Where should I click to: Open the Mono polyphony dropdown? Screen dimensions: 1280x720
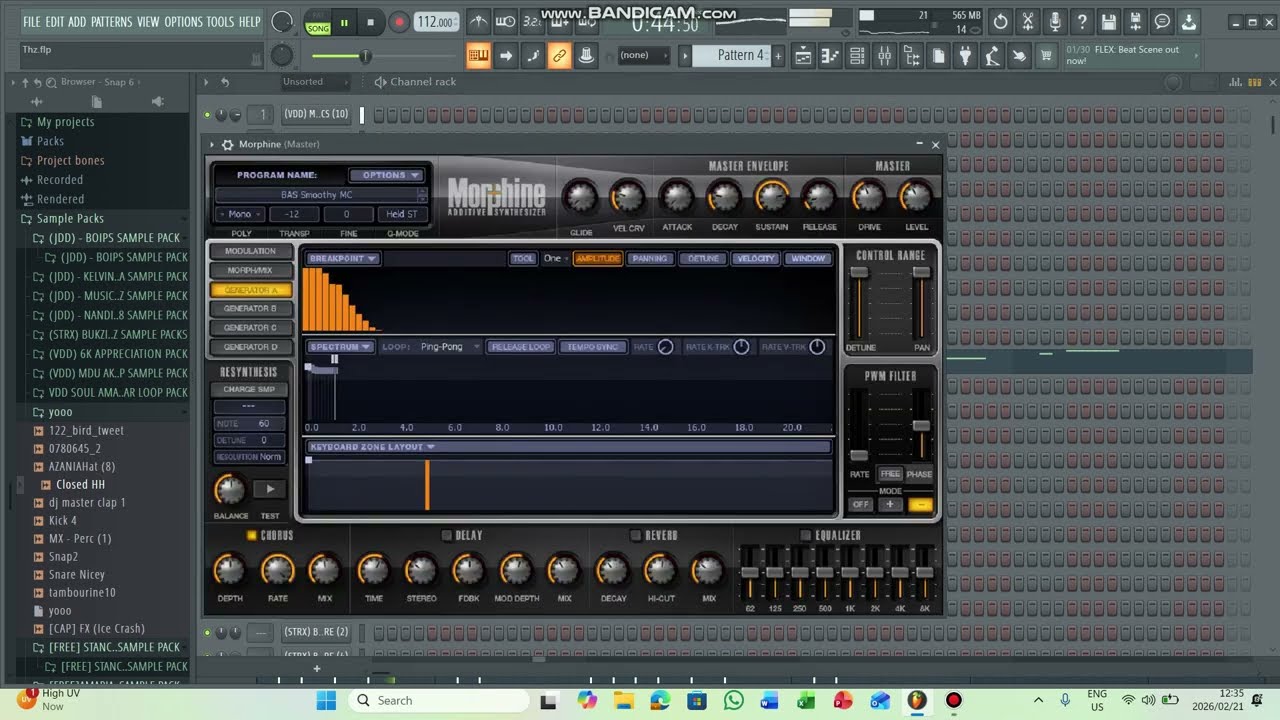click(x=240, y=214)
